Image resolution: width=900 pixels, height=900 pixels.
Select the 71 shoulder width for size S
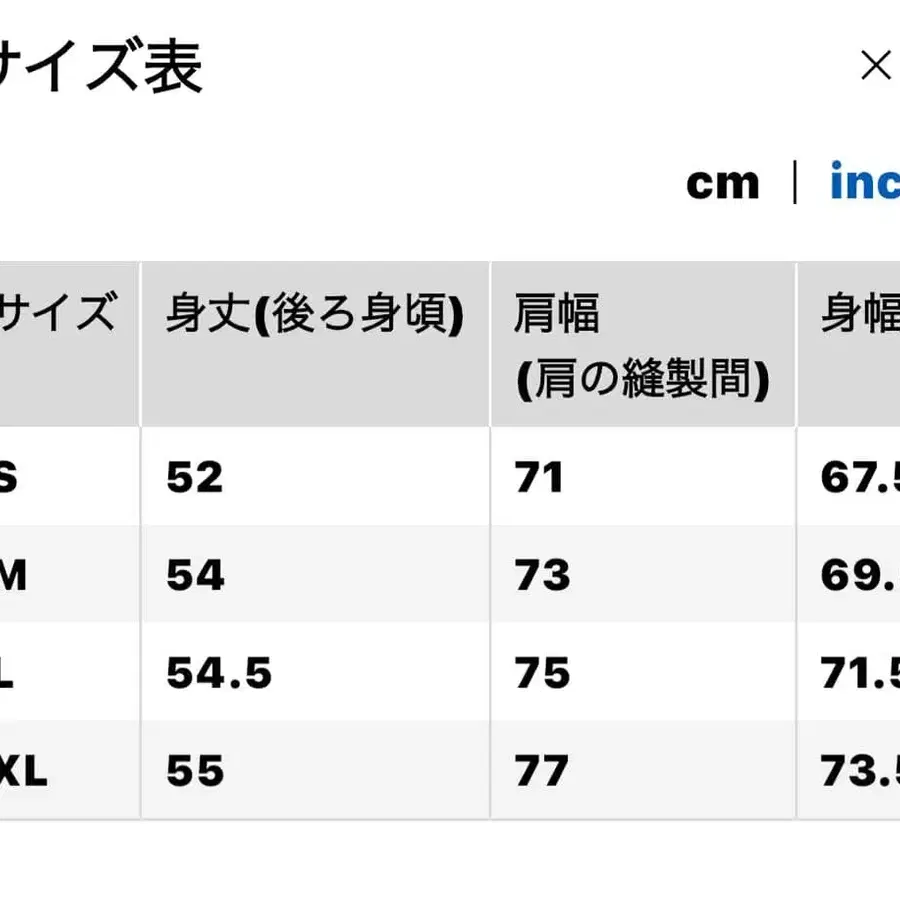tap(539, 477)
